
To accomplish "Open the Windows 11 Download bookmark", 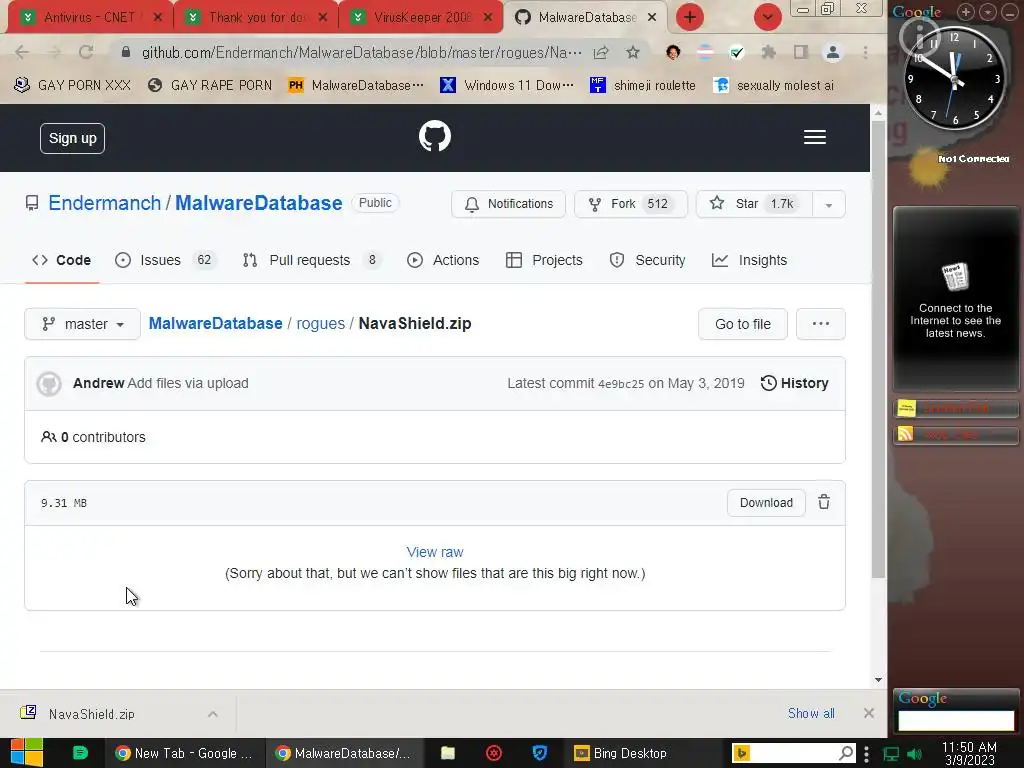I will [507, 85].
